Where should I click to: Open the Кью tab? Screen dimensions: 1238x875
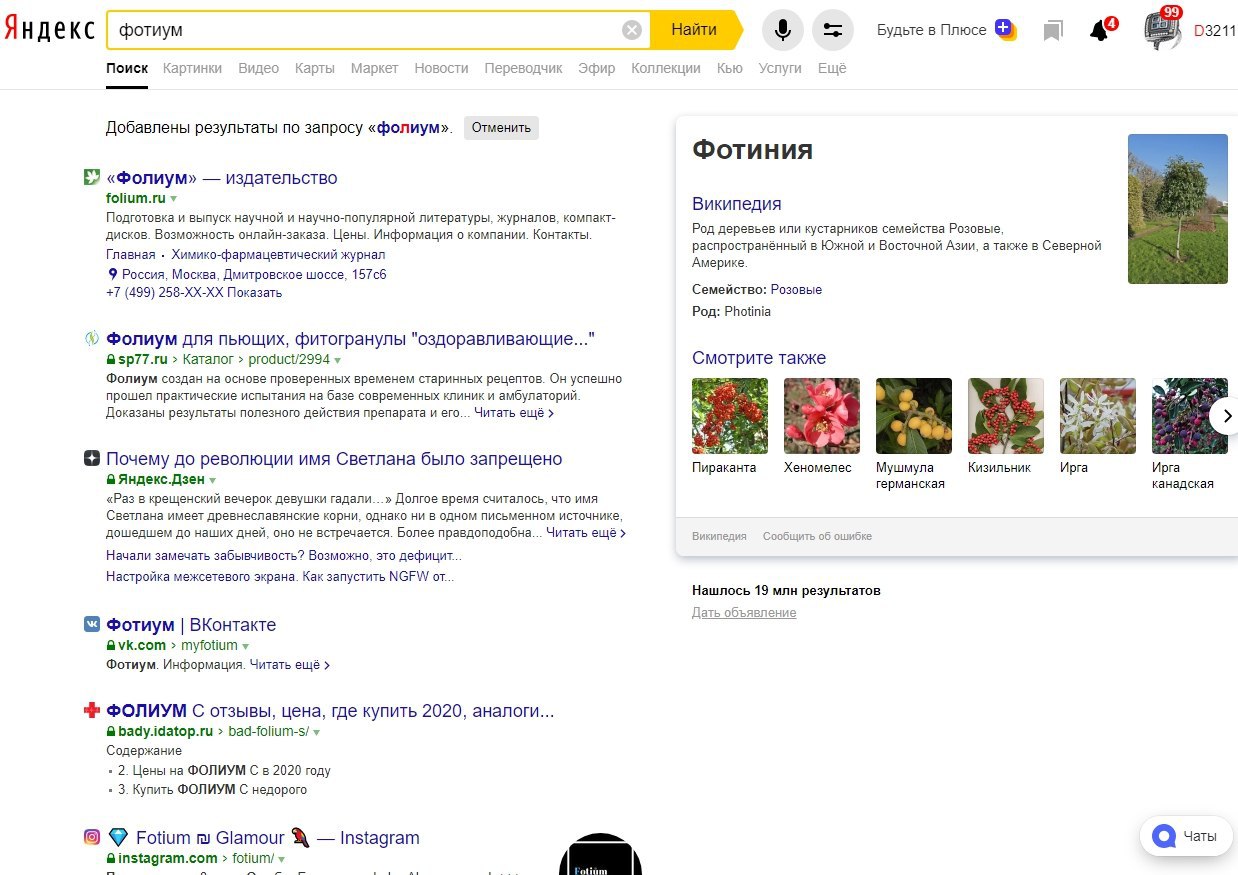tap(730, 68)
